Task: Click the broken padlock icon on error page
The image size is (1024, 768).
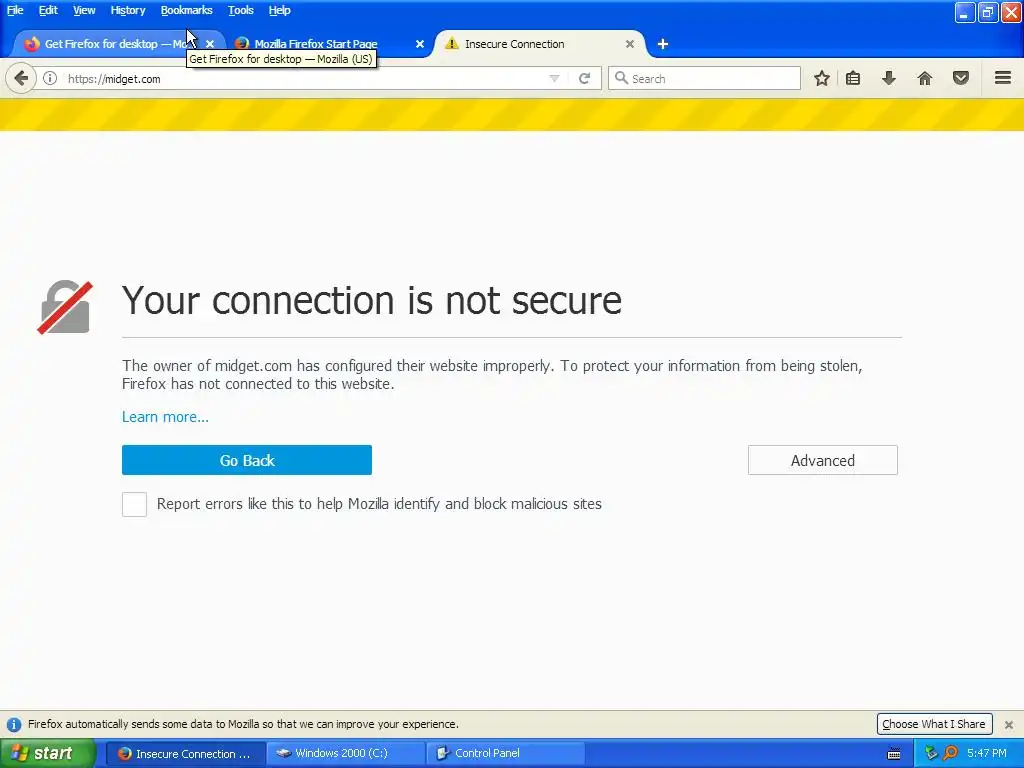Action: tap(65, 307)
